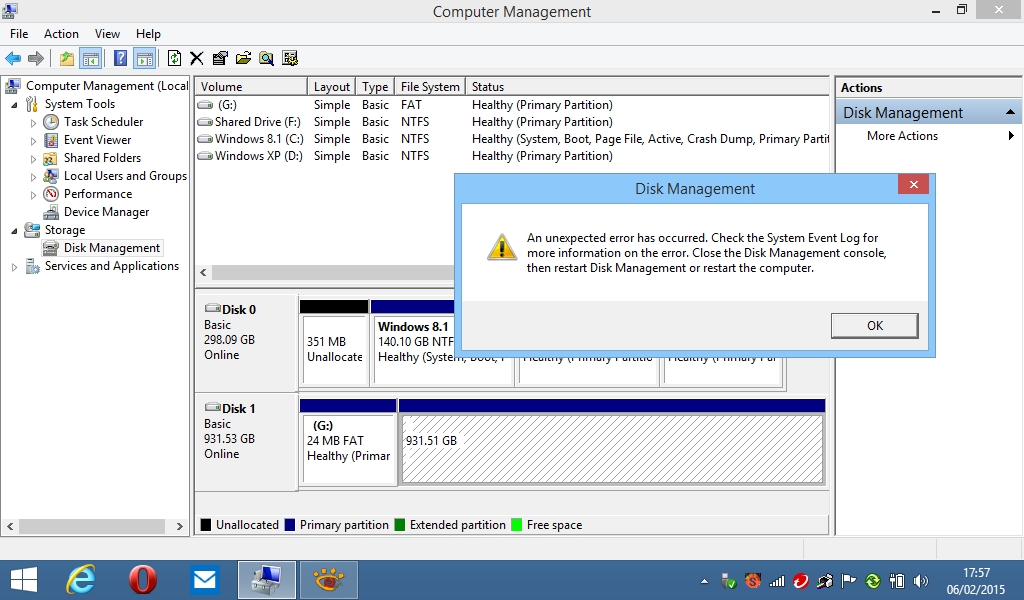Select Computer Management (Local) root node
Screen dimensions: 1024x600
[107, 86]
